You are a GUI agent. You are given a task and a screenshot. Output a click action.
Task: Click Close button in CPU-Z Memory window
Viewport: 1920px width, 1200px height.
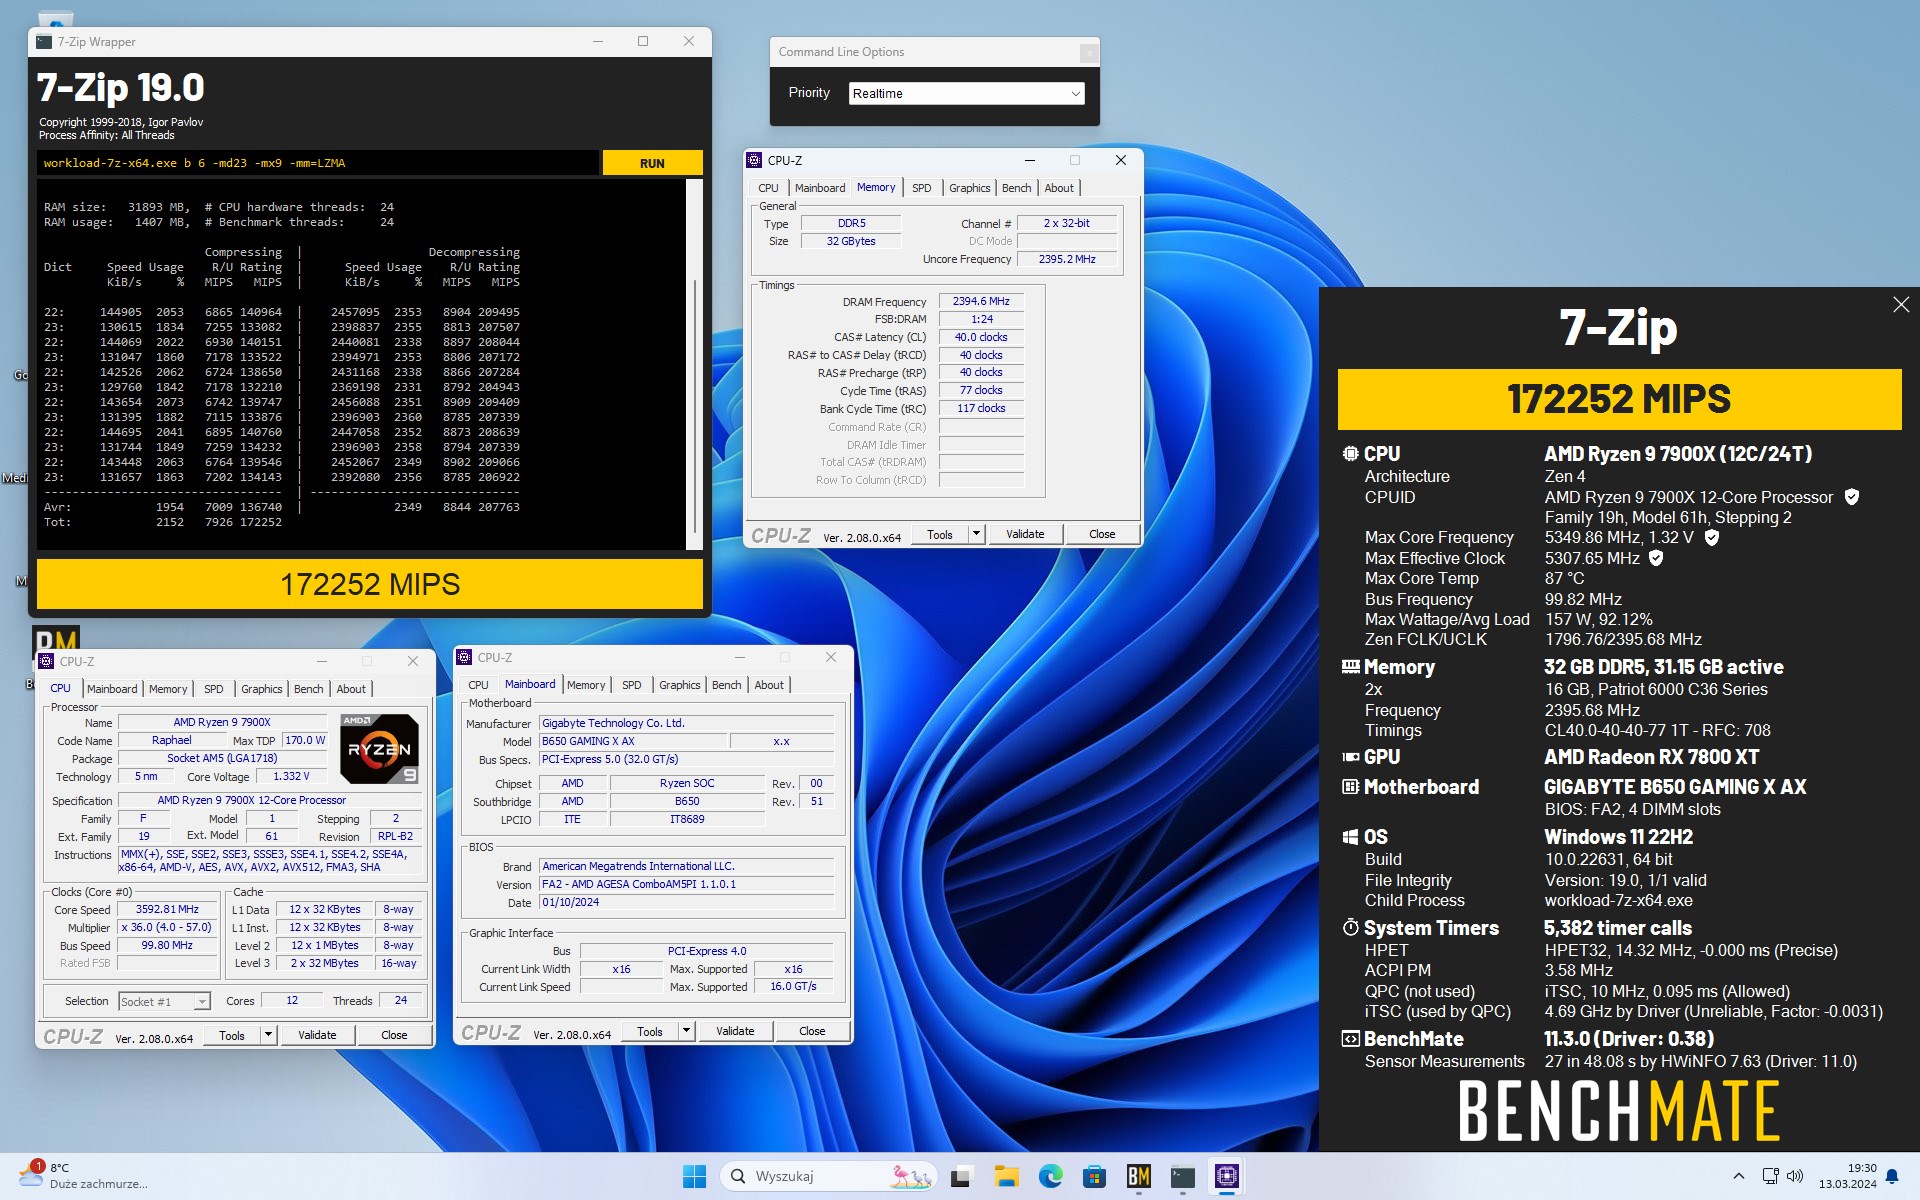click(1102, 534)
